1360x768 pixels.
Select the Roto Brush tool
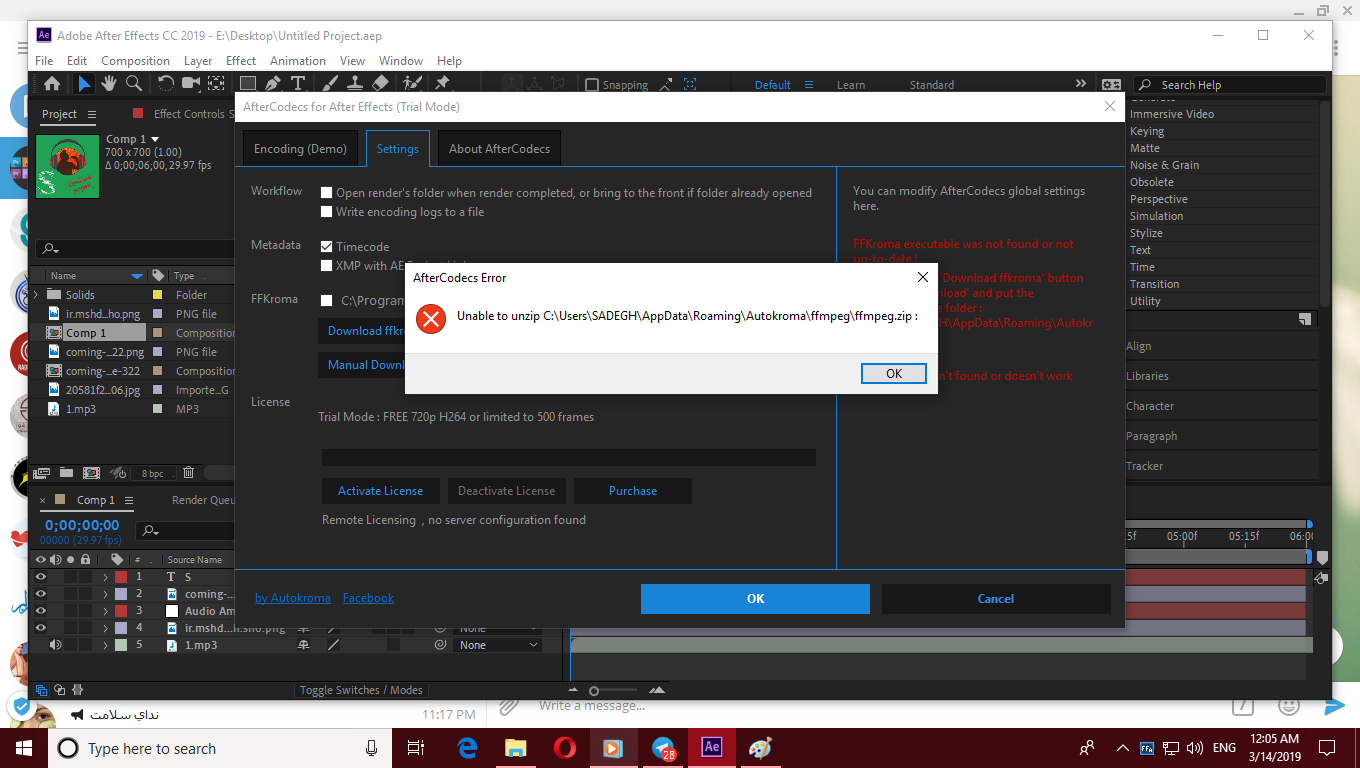(x=413, y=85)
